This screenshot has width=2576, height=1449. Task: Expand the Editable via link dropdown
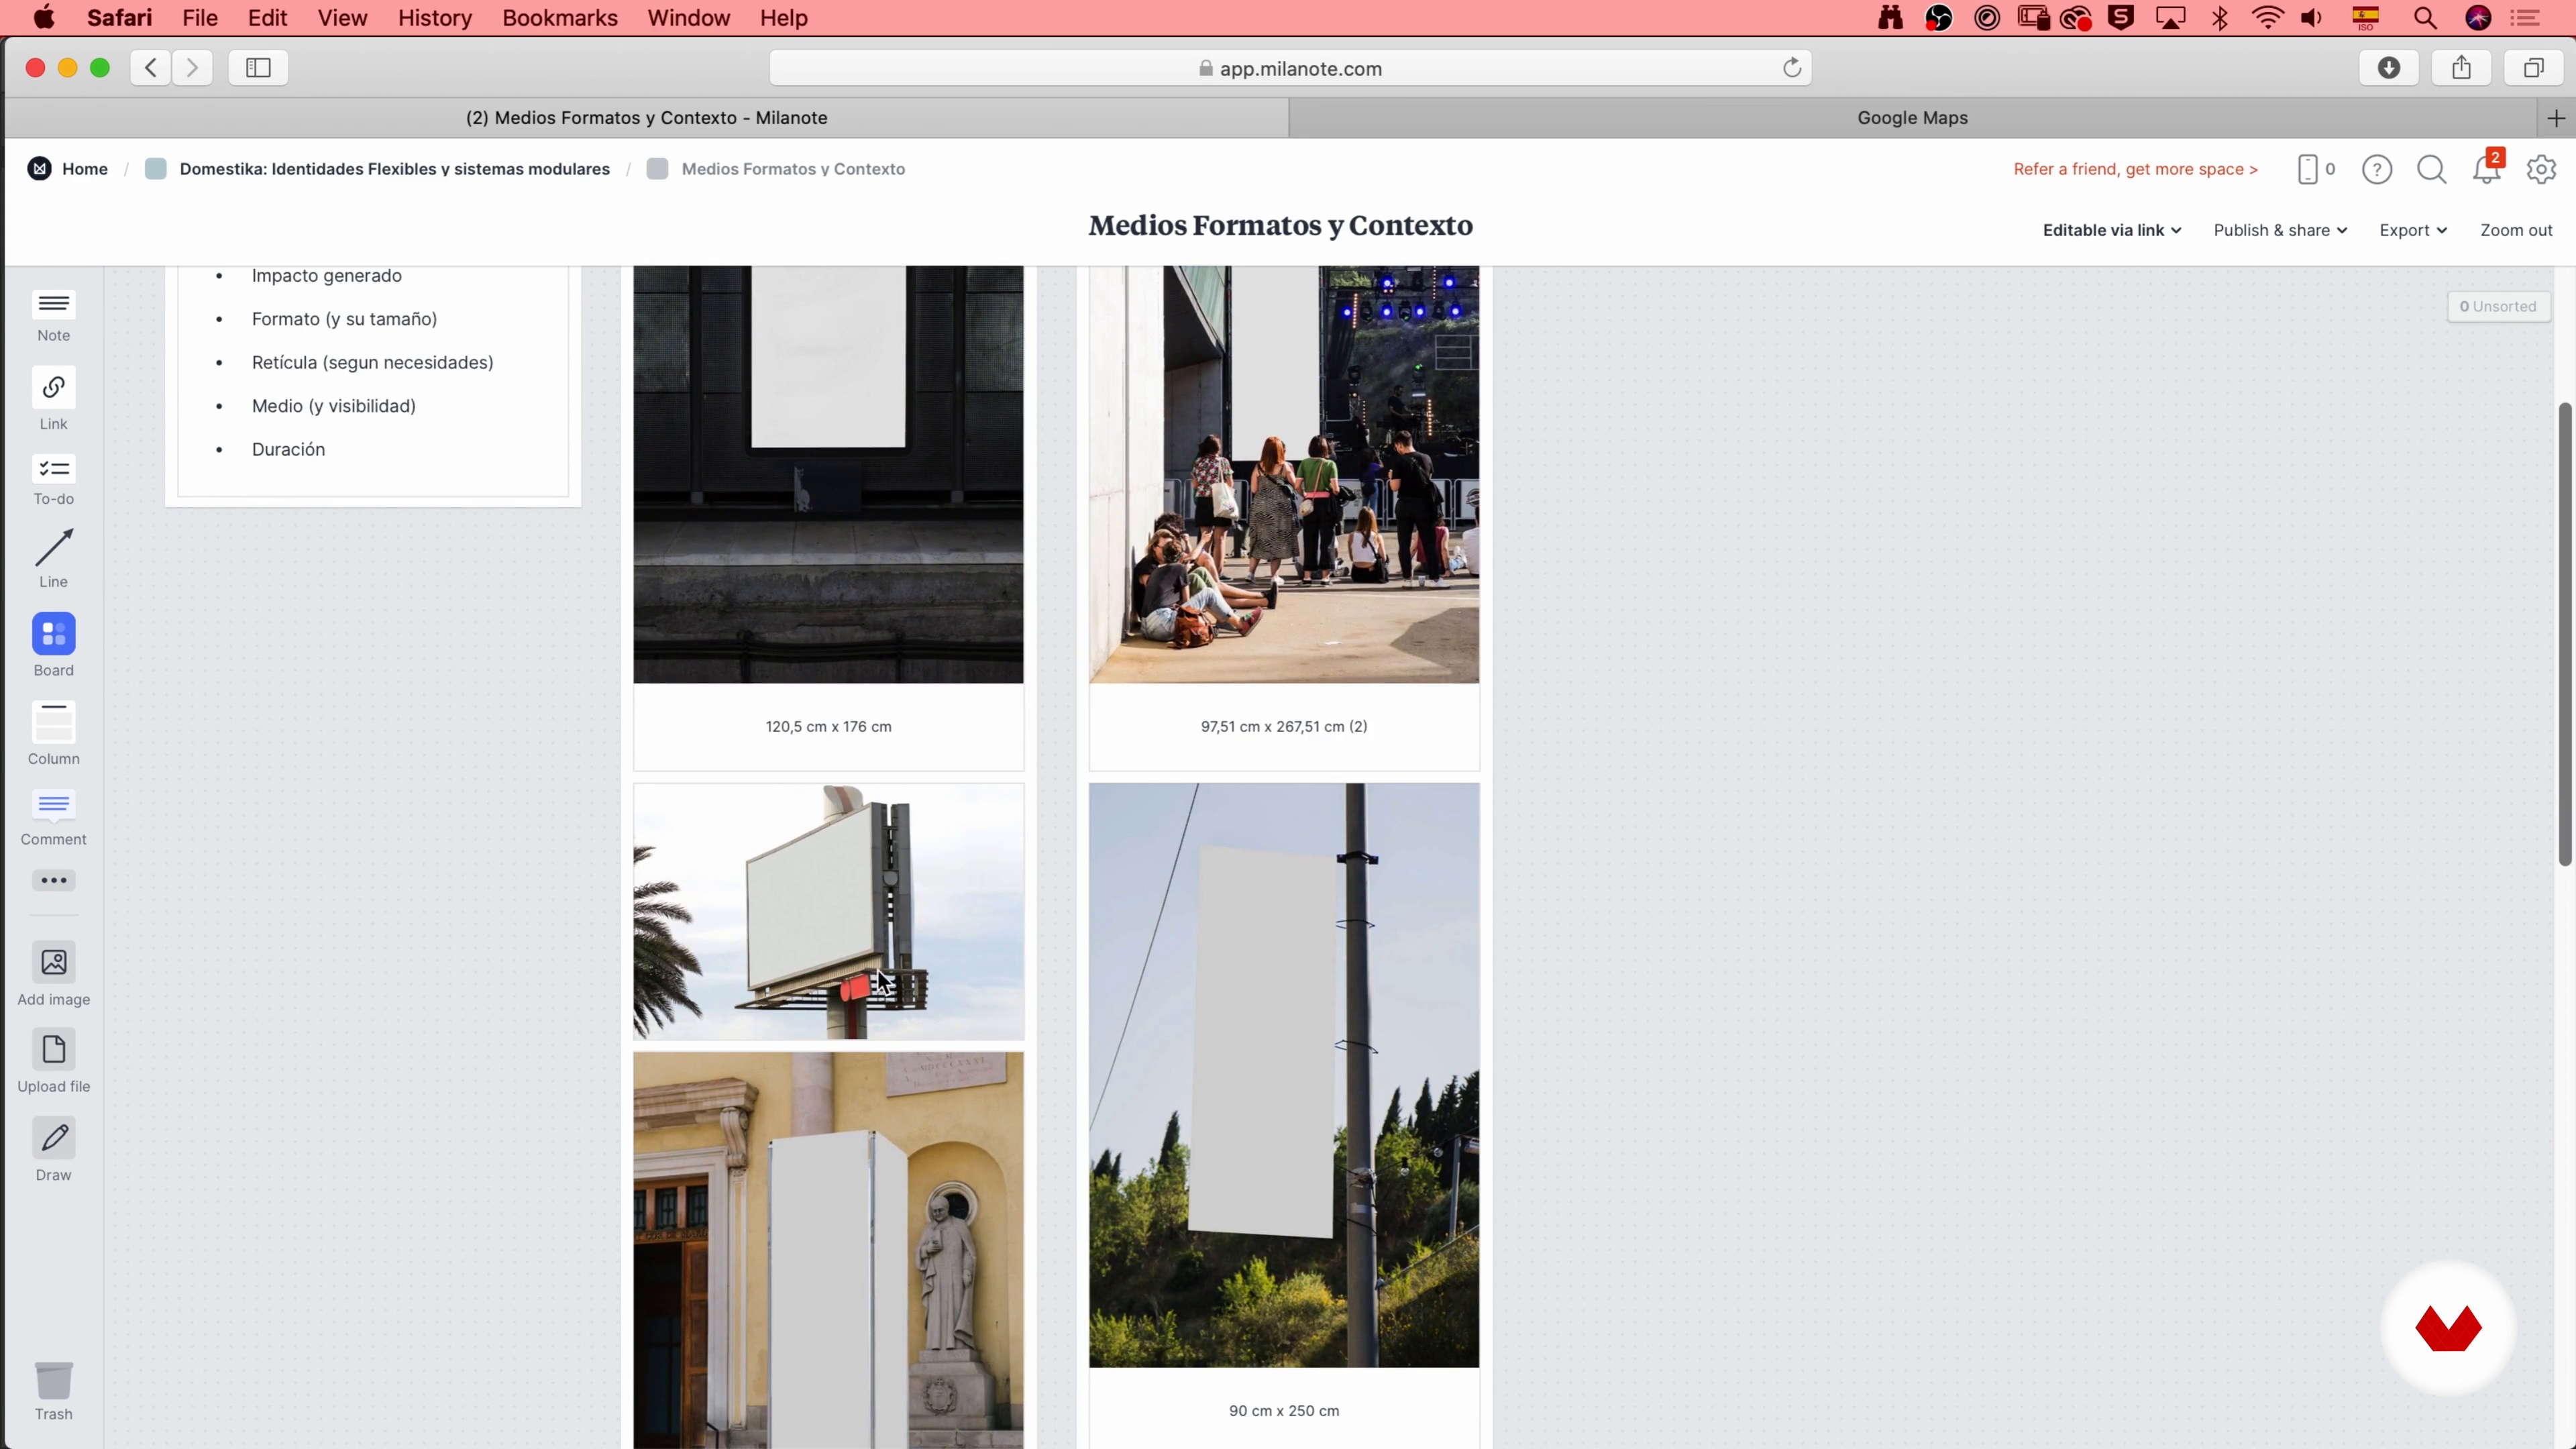[x=2111, y=230]
